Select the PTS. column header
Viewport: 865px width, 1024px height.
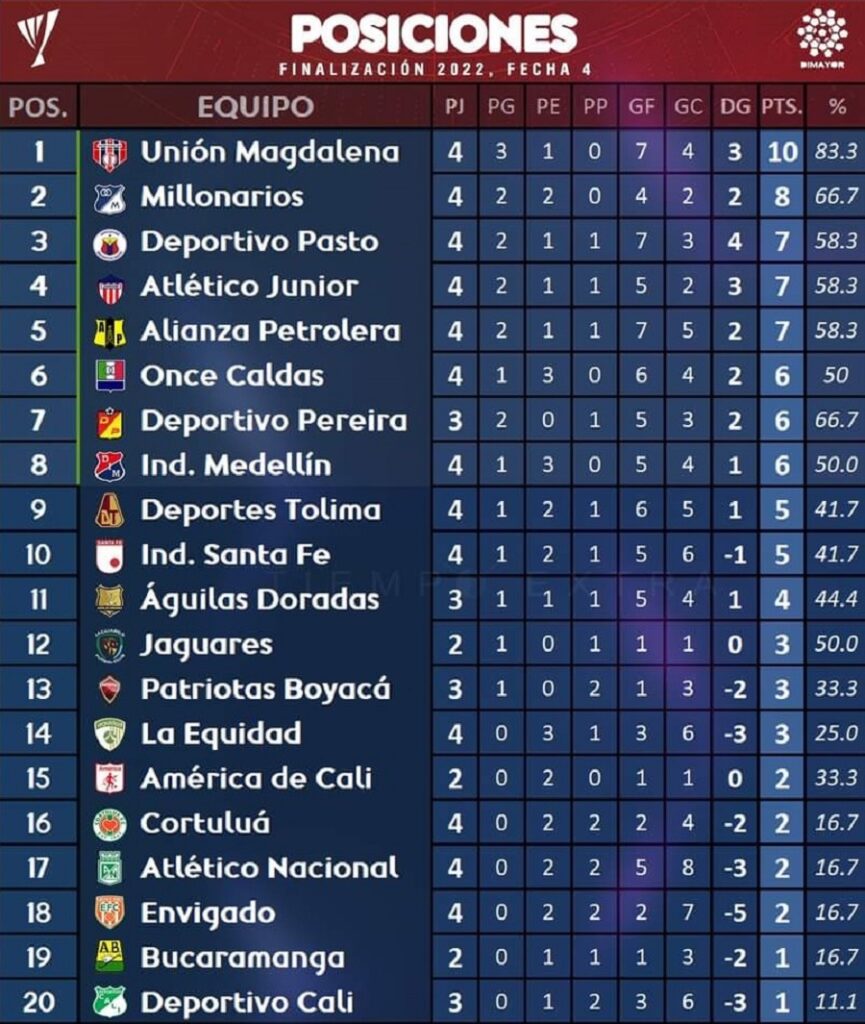point(781,106)
